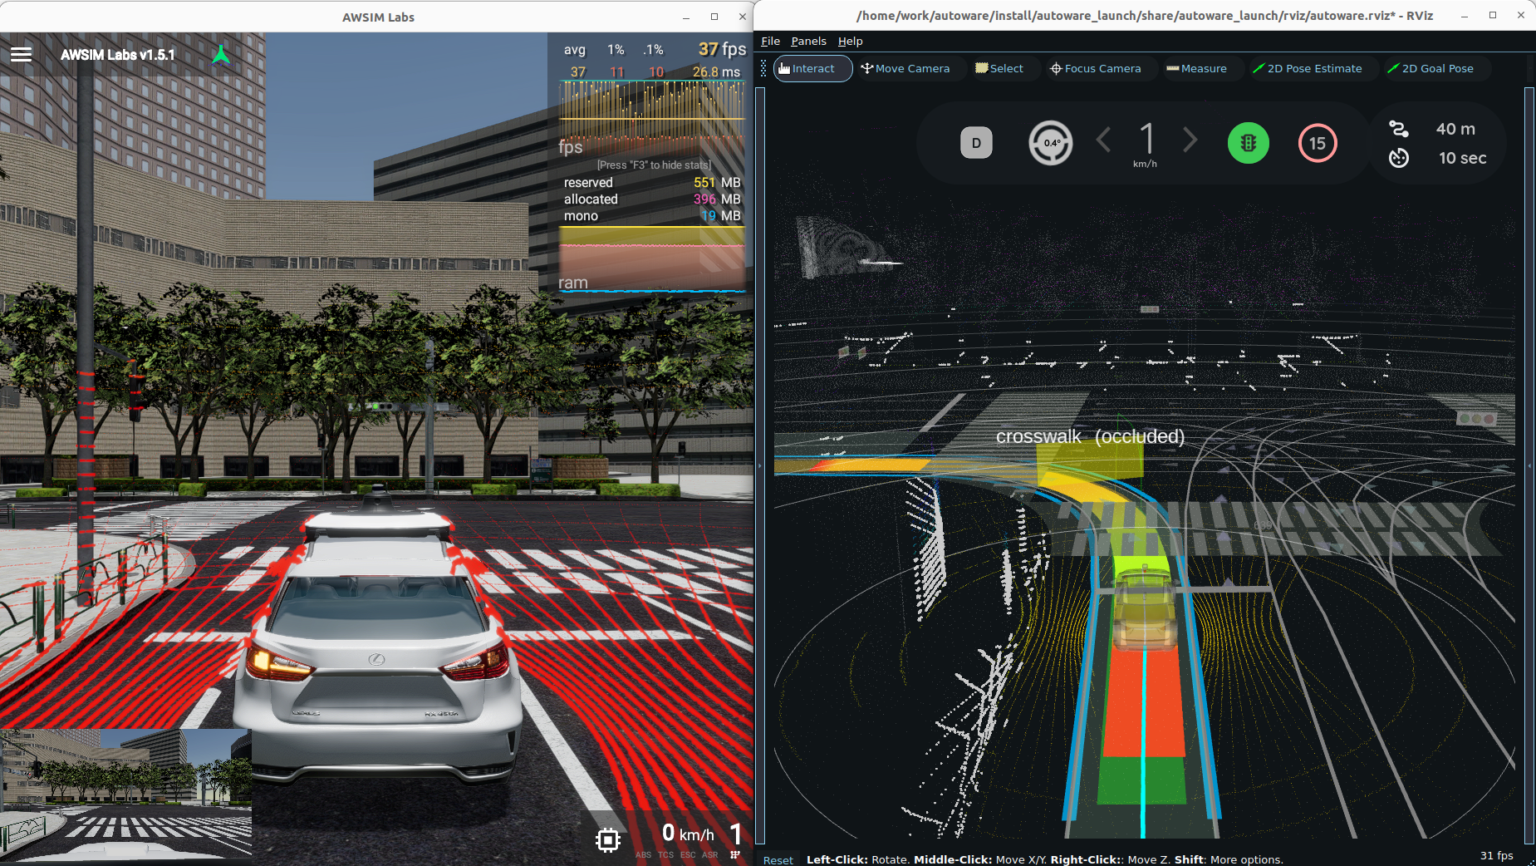This screenshot has height=866, width=1536.
Task: Enable the Select tool in RViz
Action: (999, 69)
